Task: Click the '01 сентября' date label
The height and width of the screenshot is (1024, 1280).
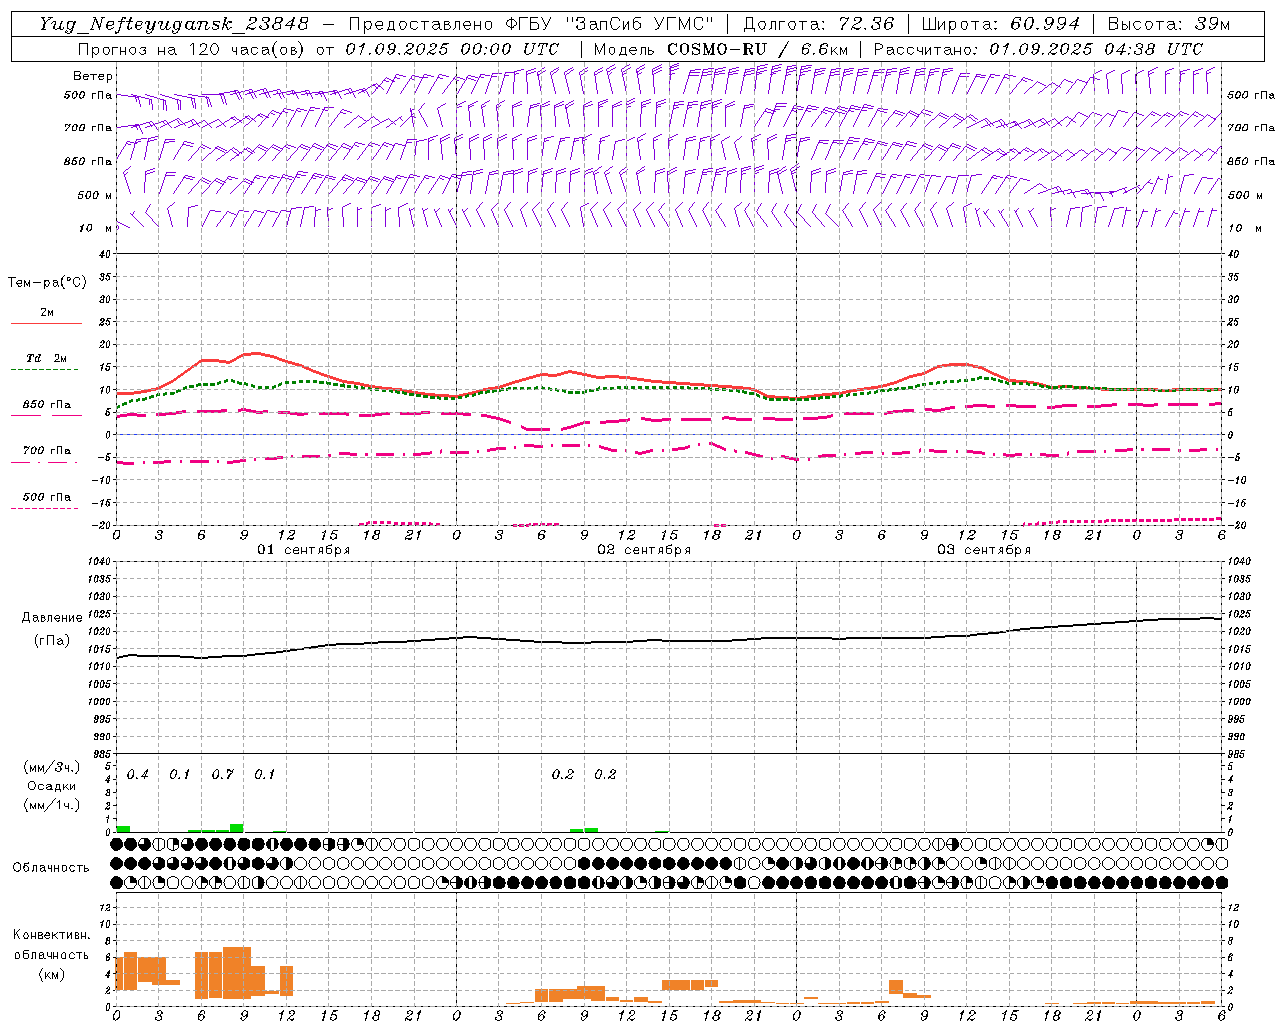Action: click(304, 550)
